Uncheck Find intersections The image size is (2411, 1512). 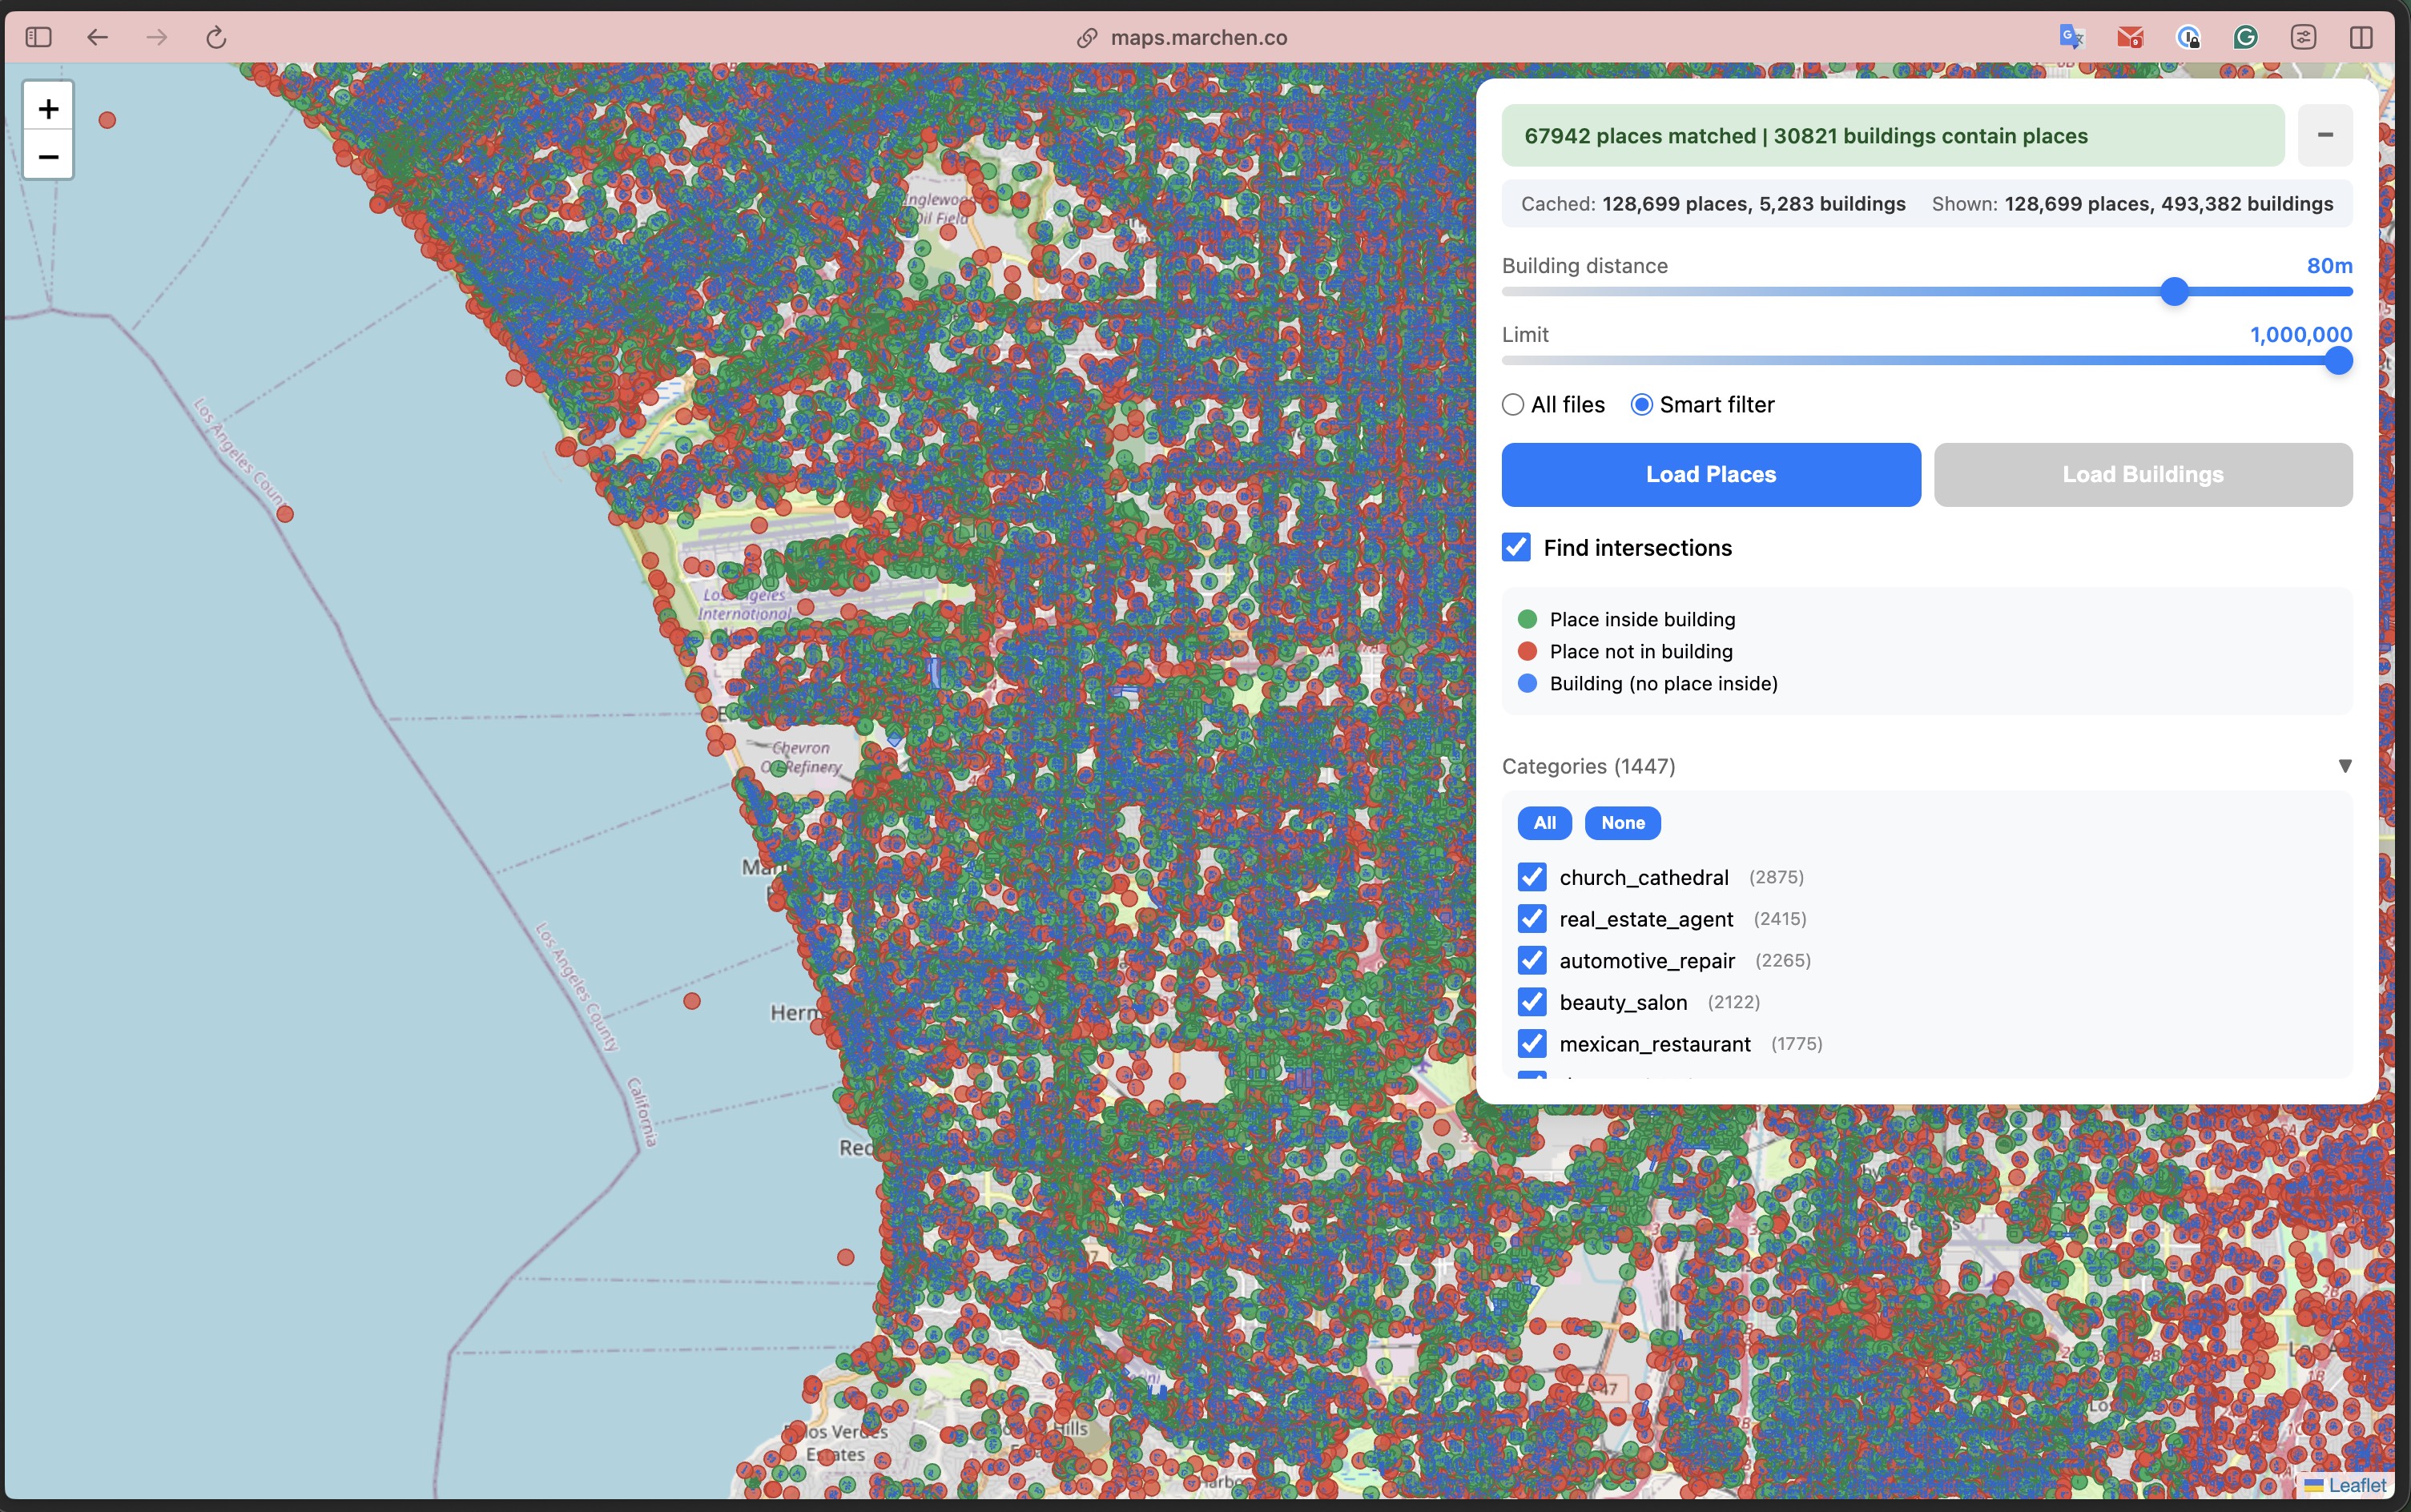[x=1516, y=547]
